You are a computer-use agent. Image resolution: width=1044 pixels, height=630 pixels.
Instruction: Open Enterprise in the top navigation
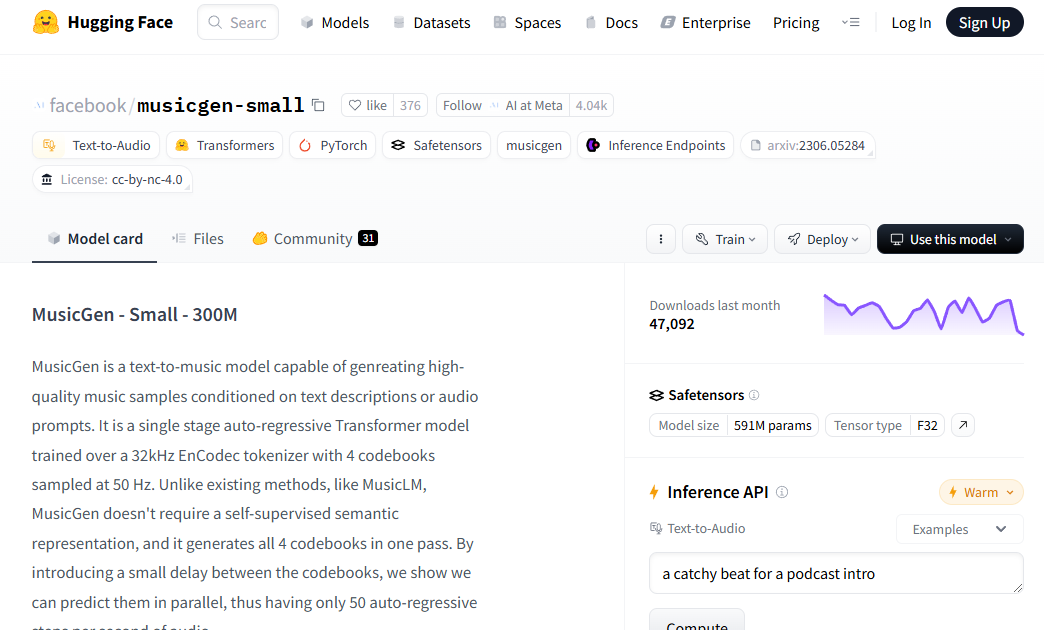pyautogui.click(x=706, y=23)
